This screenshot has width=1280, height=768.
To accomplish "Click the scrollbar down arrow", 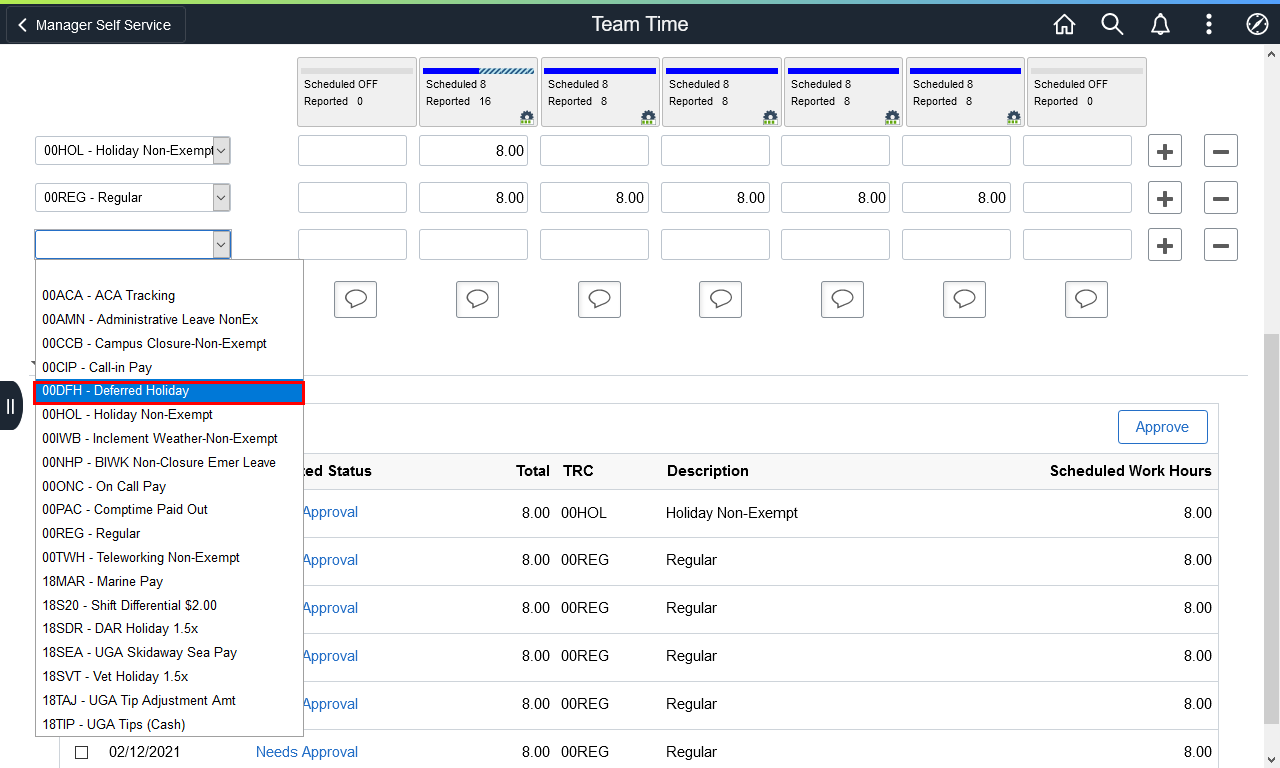I will tap(1271, 759).
